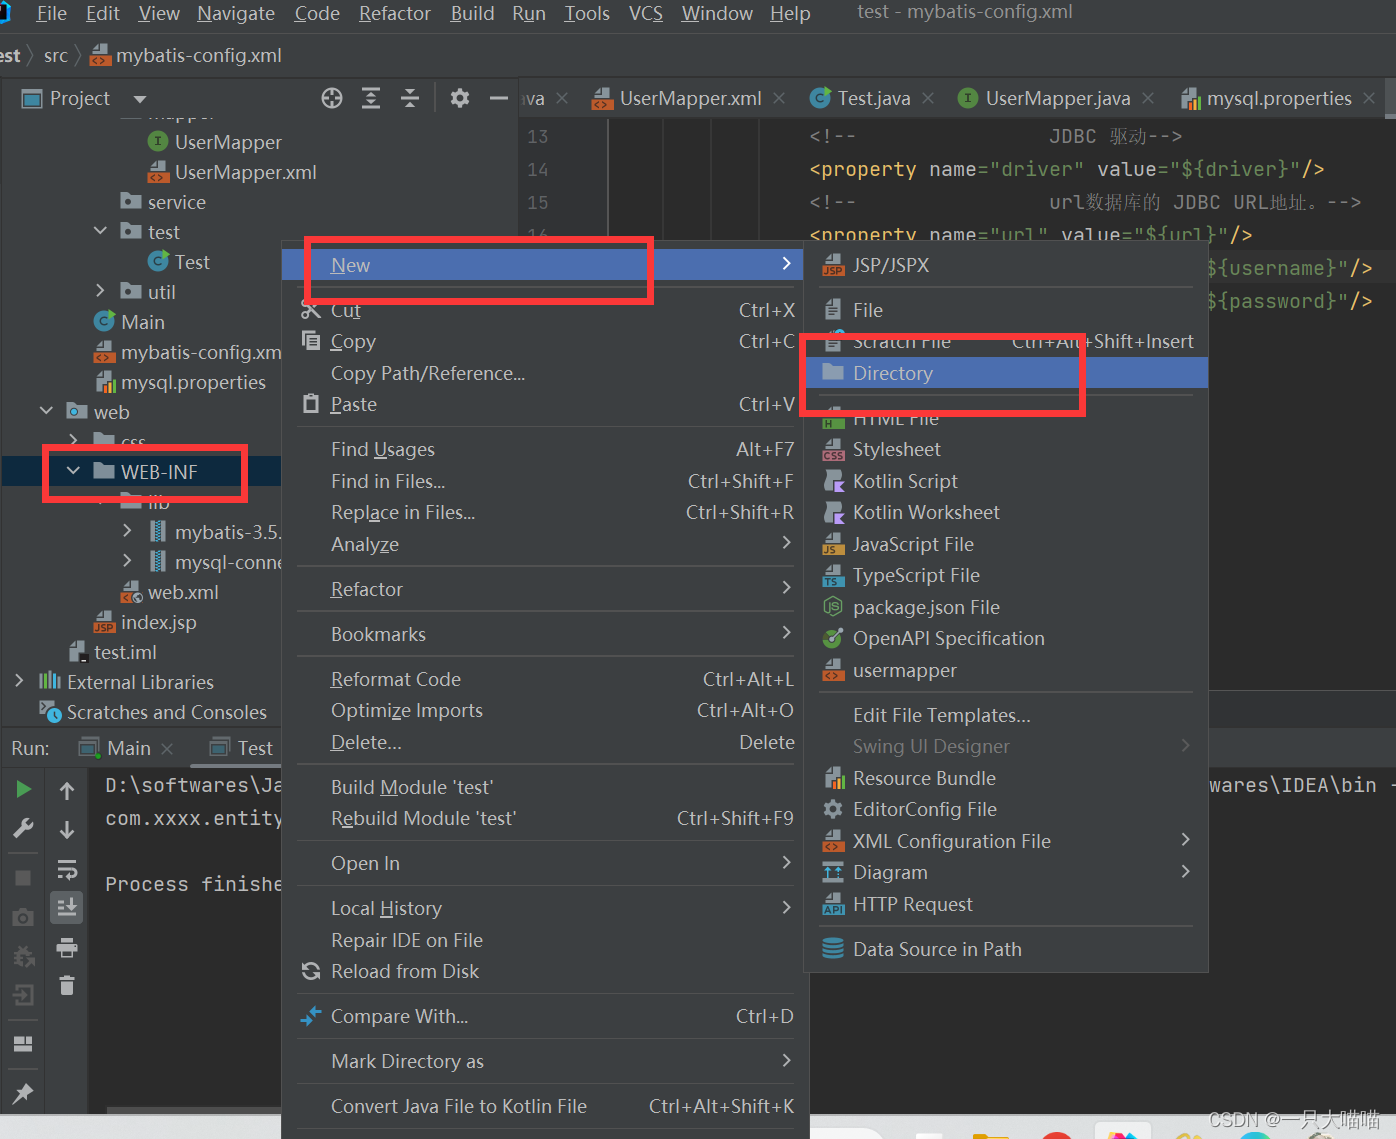Select File in New submenu
Viewport: 1396px width, 1139px height.
click(x=1006, y=310)
